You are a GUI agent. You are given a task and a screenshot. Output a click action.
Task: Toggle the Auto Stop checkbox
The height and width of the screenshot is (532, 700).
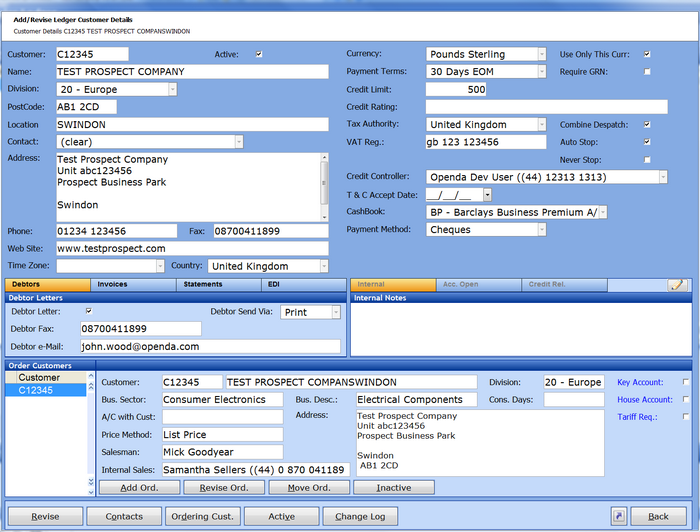(x=647, y=142)
